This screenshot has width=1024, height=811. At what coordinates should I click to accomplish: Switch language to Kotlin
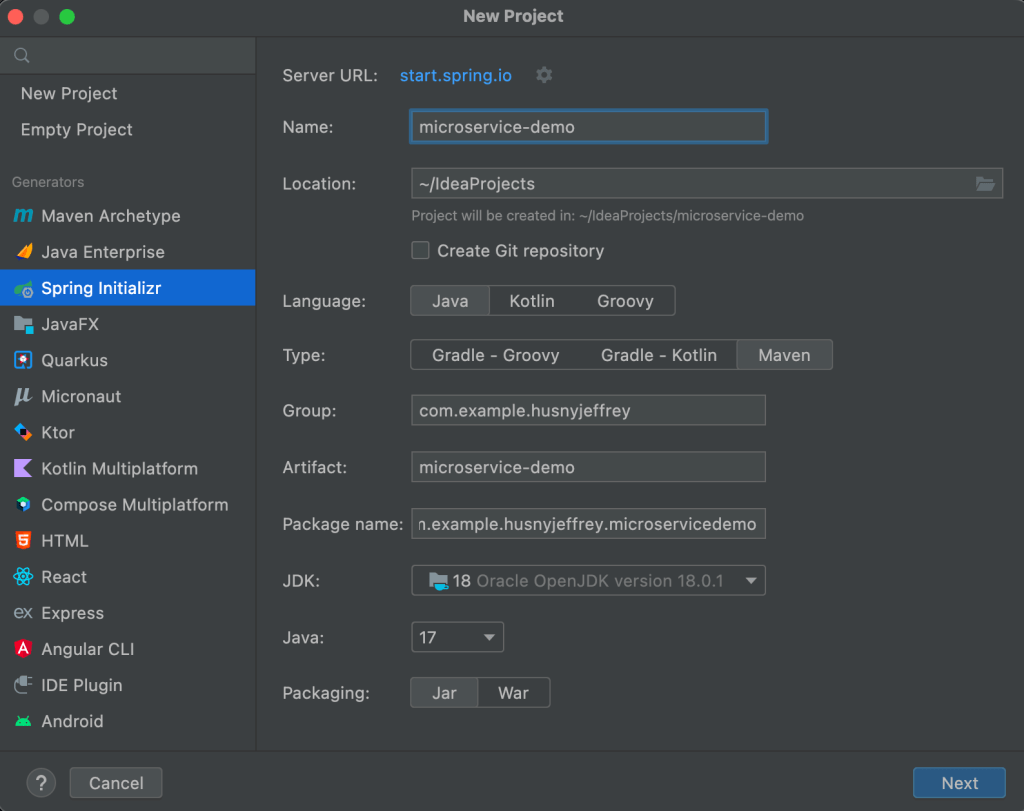(532, 301)
